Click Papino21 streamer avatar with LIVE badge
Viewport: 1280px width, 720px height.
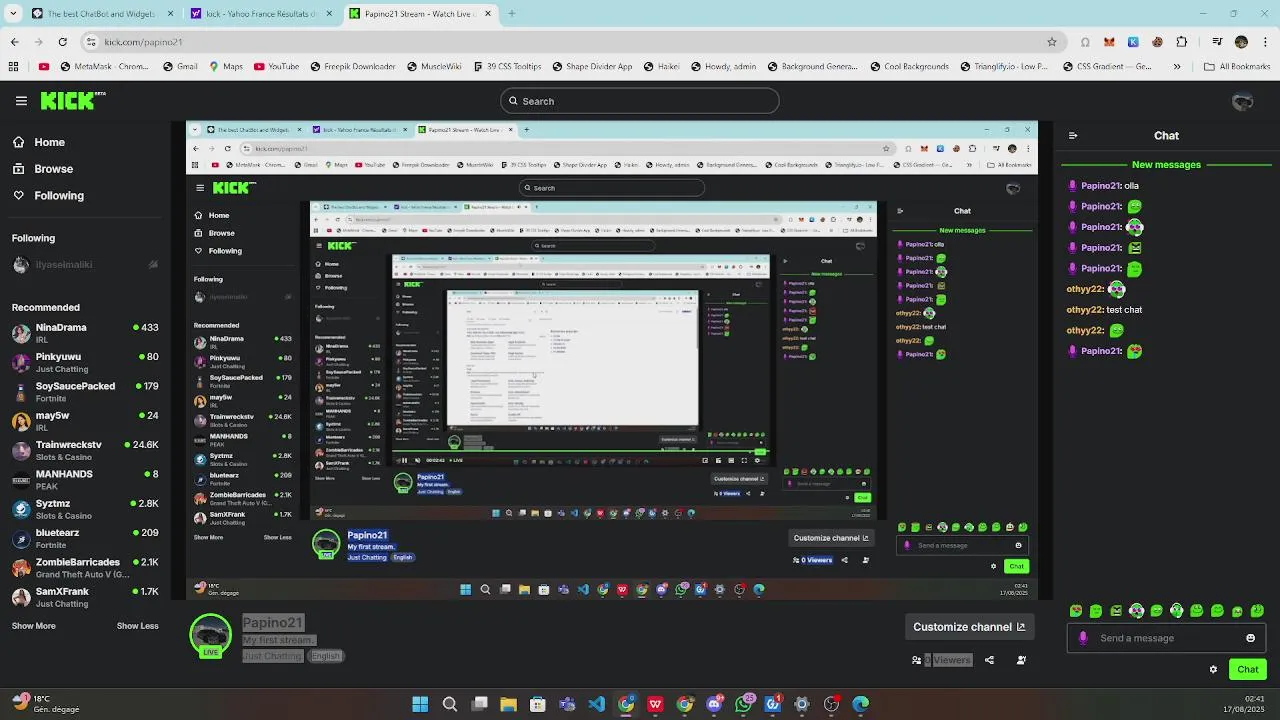[210, 636]
